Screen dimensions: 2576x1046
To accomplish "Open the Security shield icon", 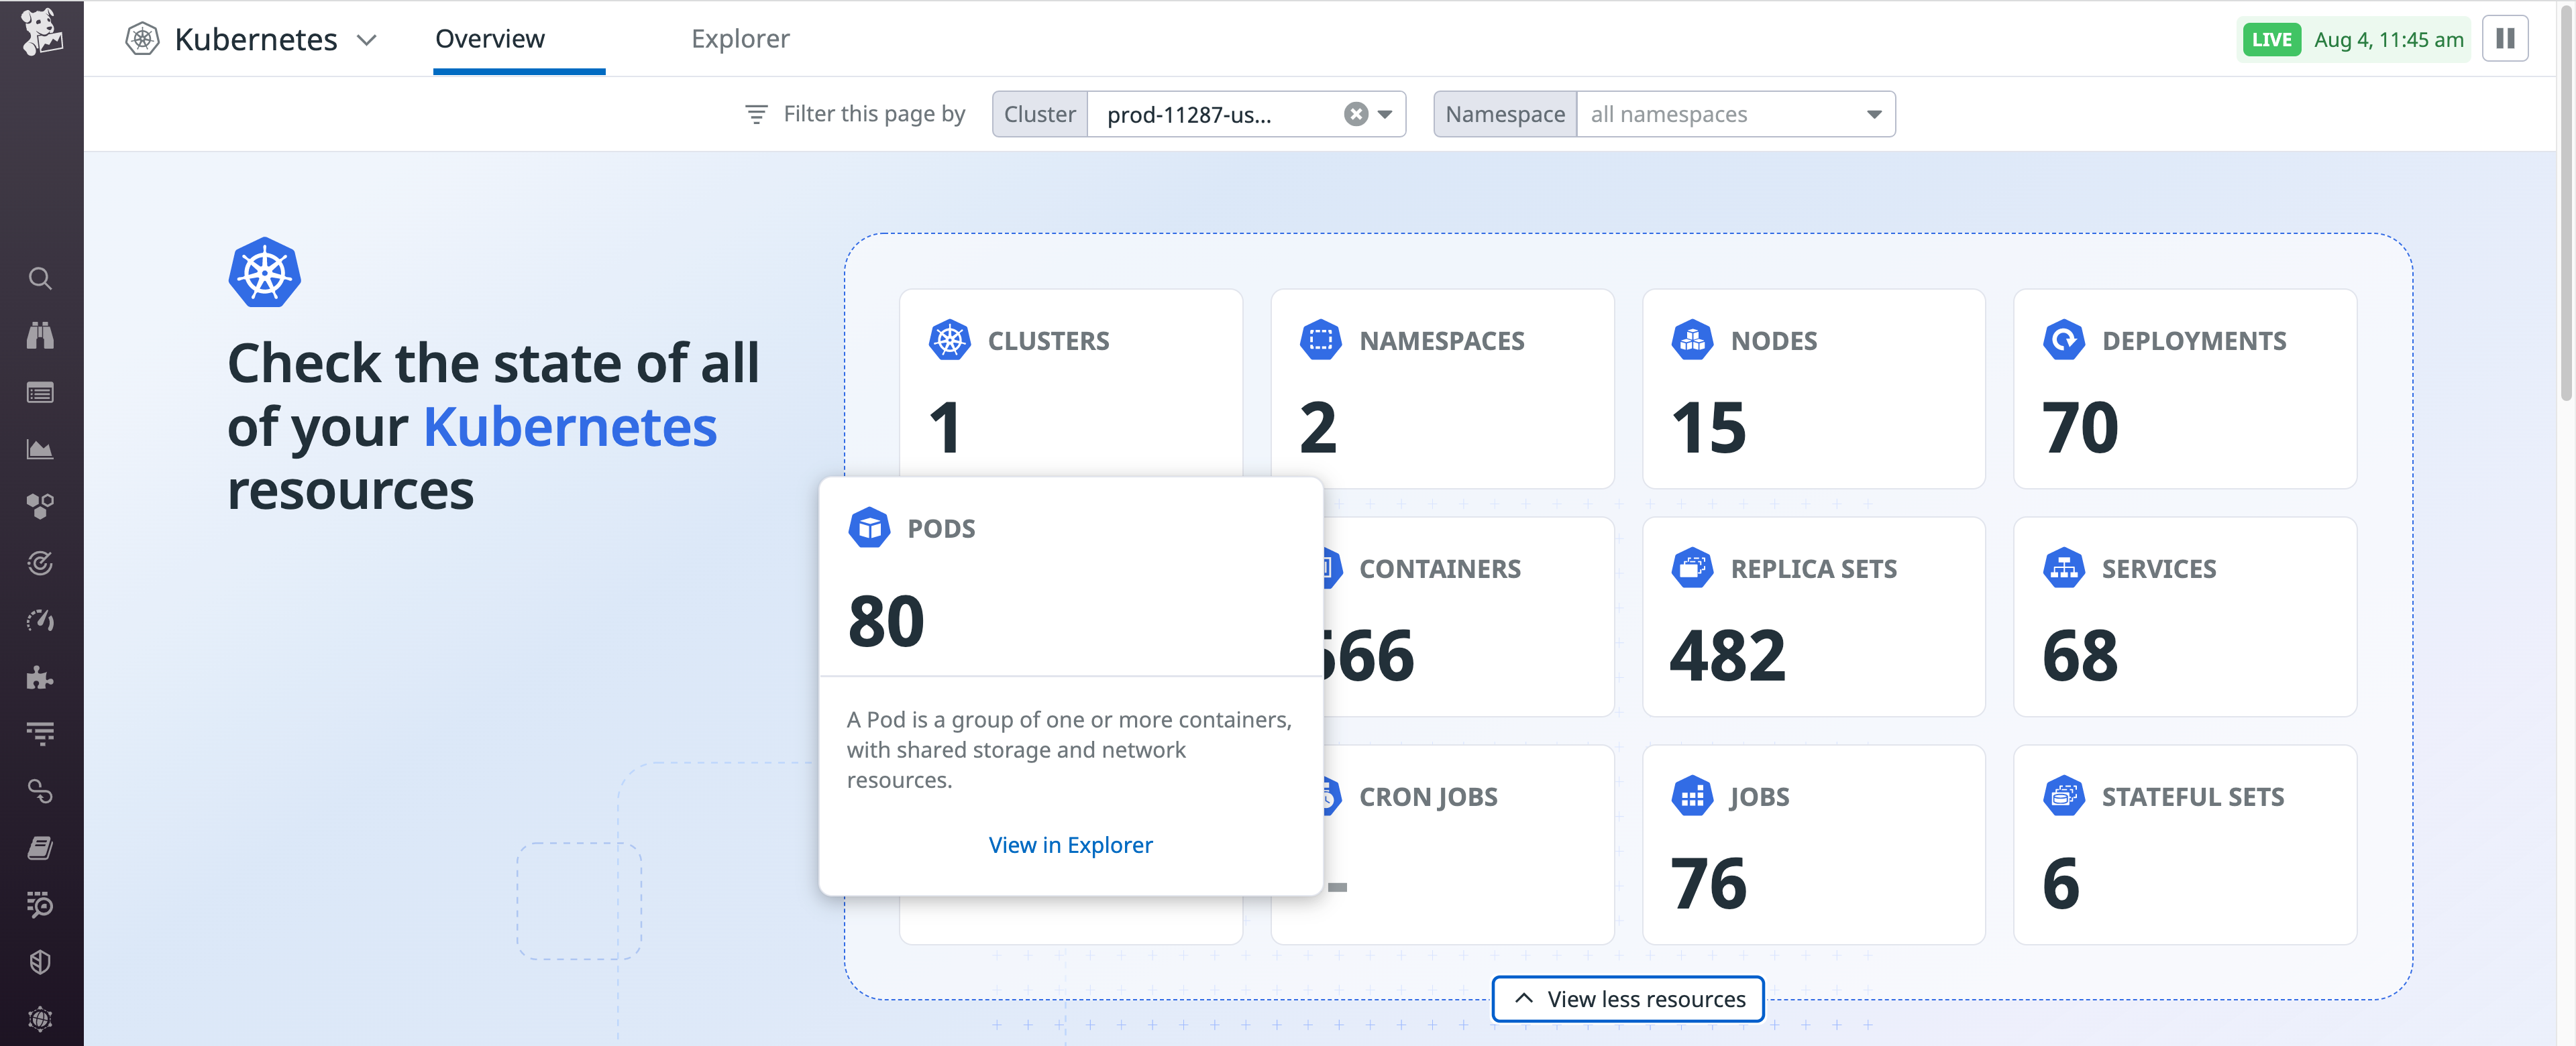I will [x=40, y=962].
